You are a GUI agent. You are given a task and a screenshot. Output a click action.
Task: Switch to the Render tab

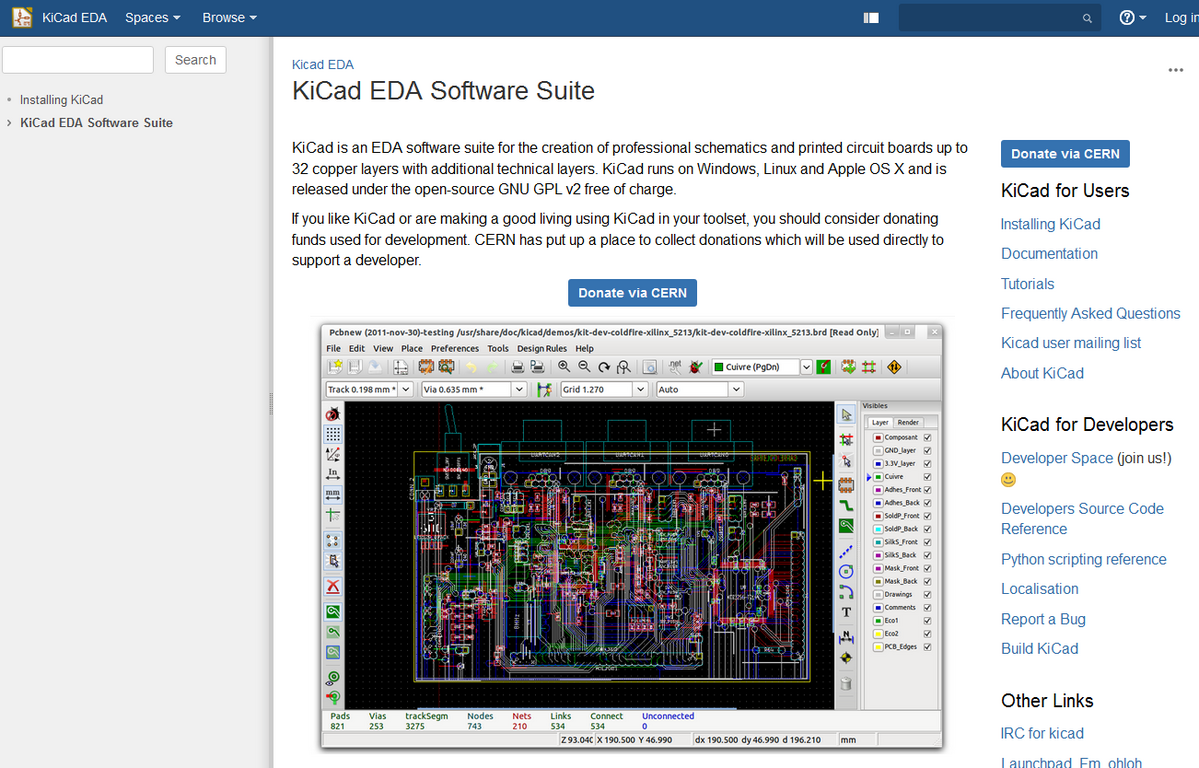pyautogui.click(x=907, y=422)
